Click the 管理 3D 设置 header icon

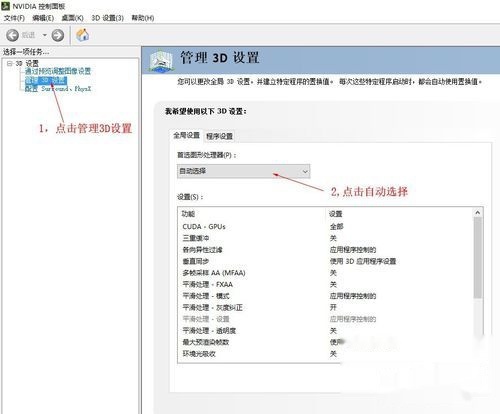(x=162, y=61)
